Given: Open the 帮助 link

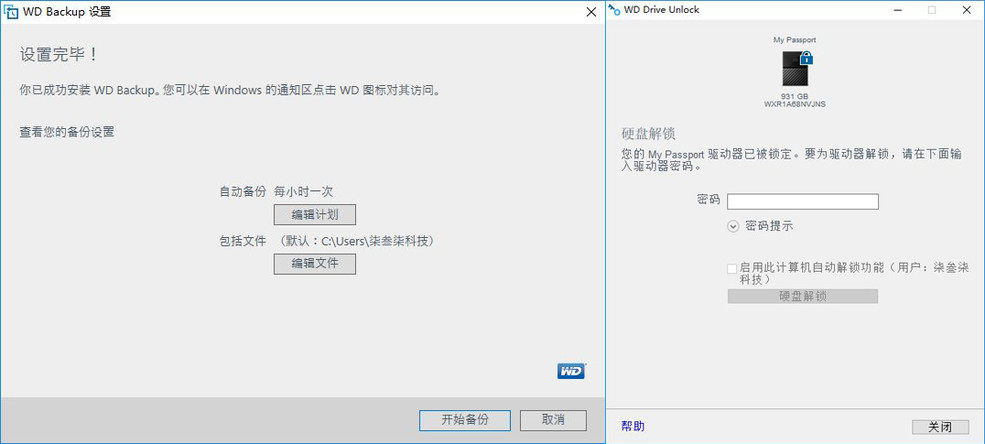Looking at the screenshot, I should click(x=633, y=427).
